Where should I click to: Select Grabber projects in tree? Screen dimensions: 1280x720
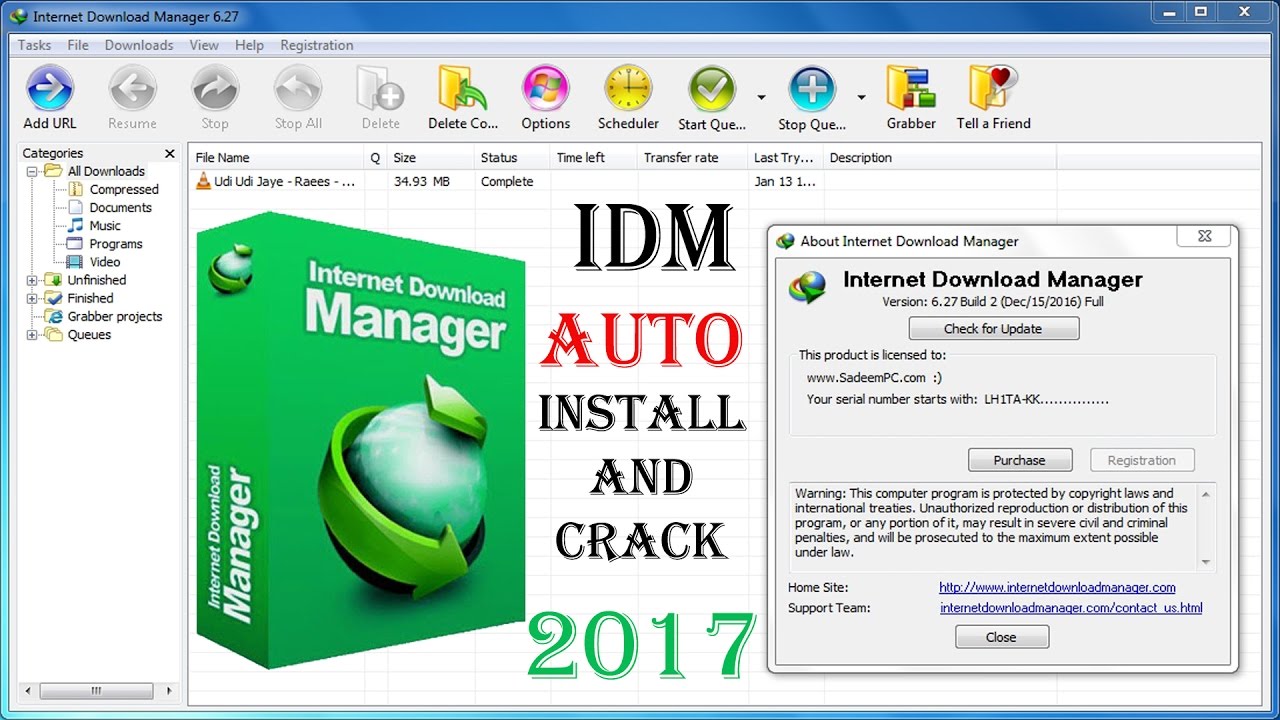tap(115, 316)
